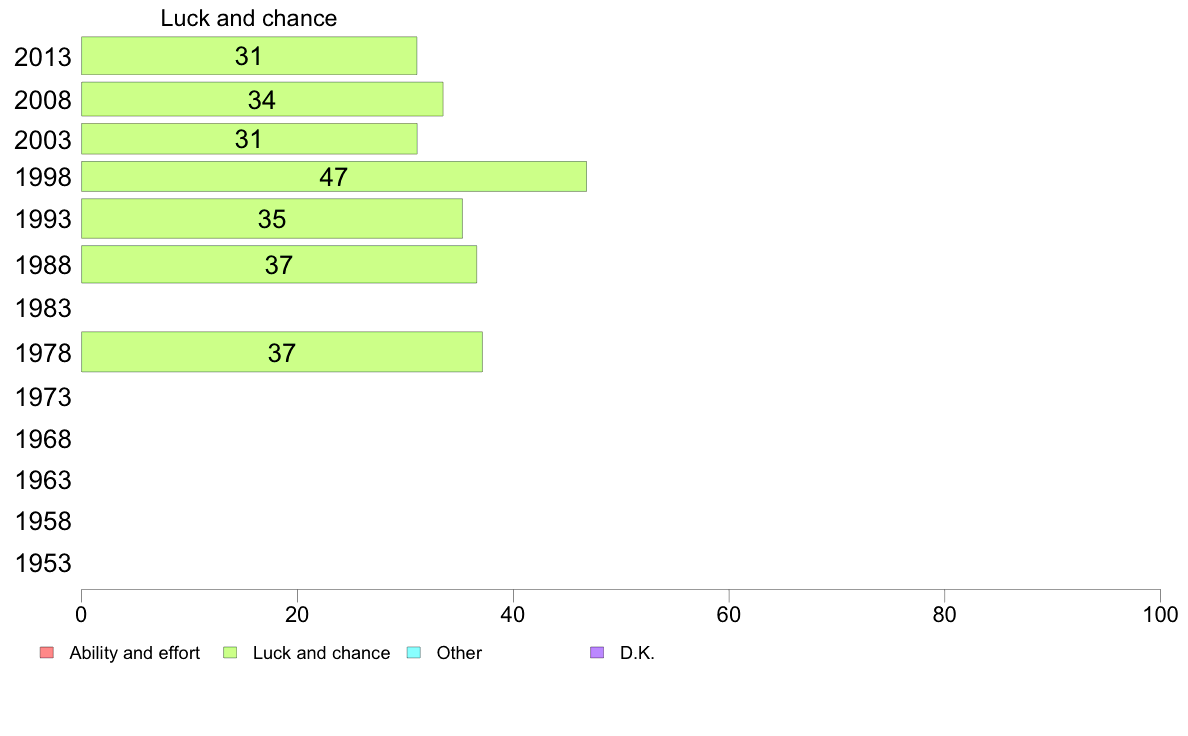Image resolution: width=1188 pixels, height=736 pixels.
Task: Click the 2003 bar
Action: (248, 139)
